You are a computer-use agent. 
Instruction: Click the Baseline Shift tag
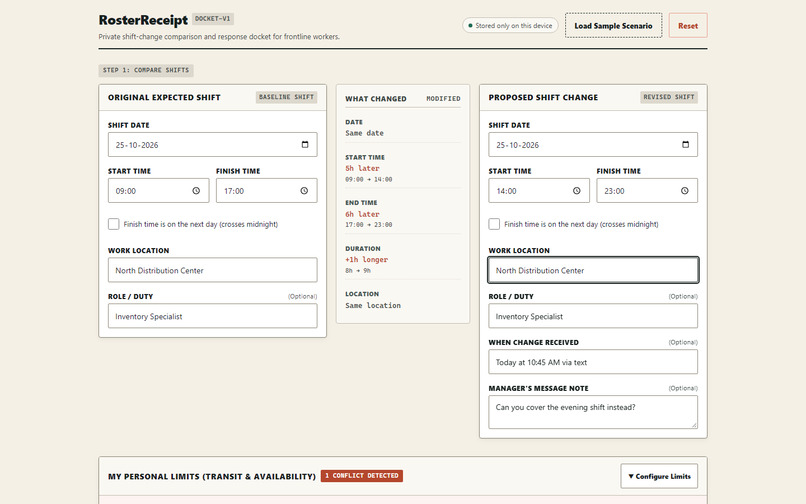coord(286,97)
